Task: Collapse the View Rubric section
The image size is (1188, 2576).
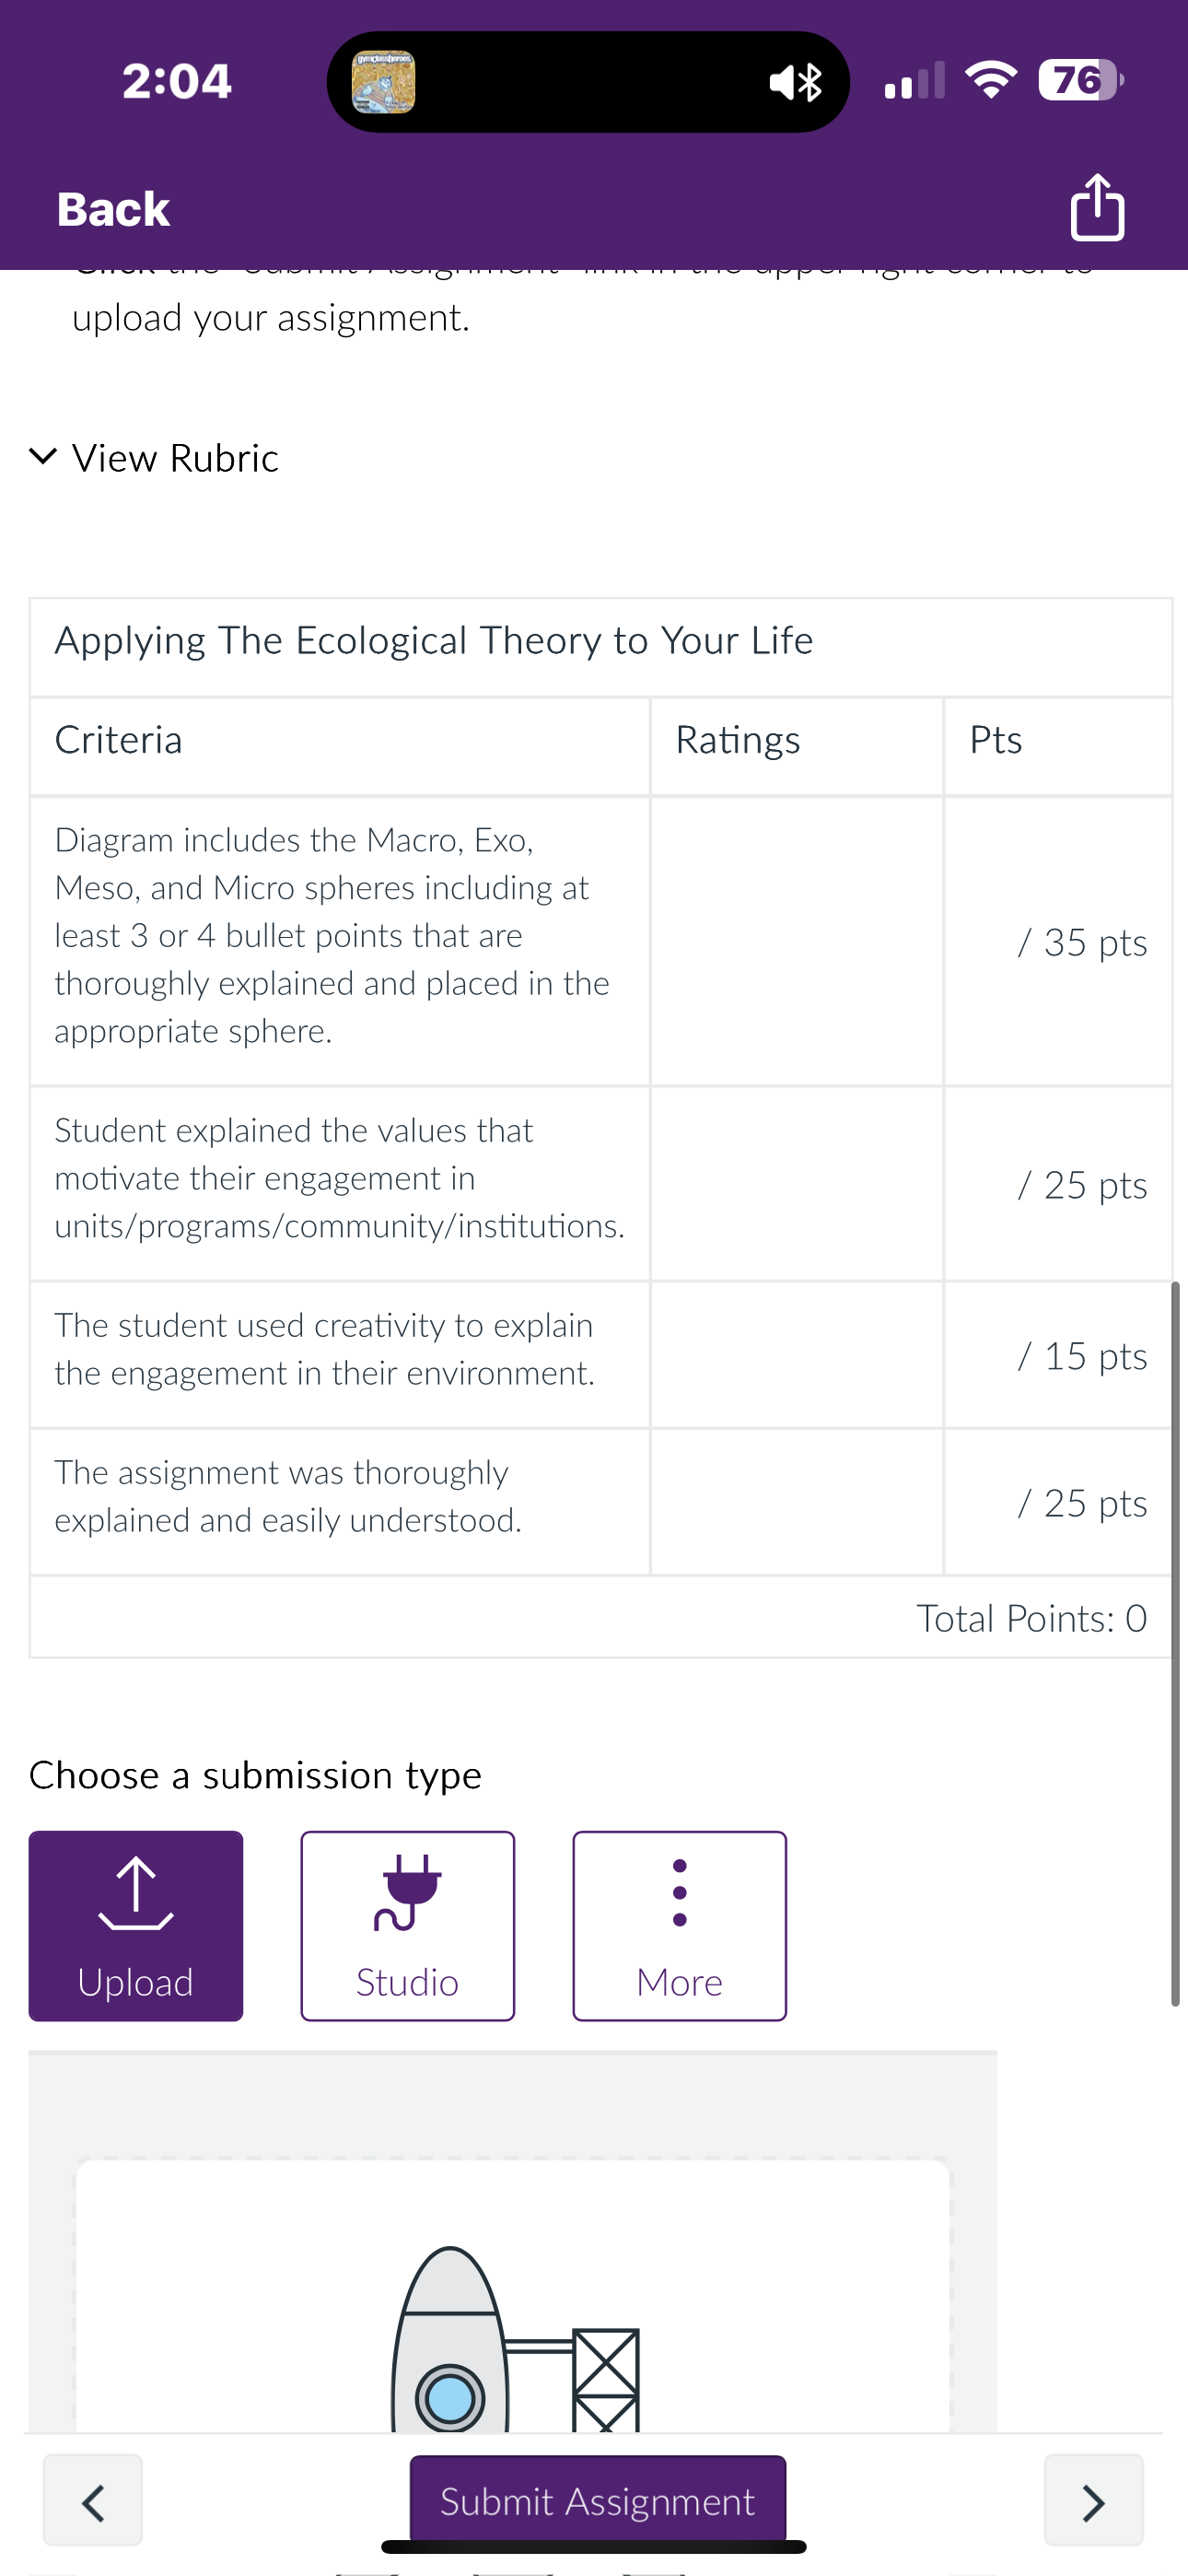Action: (x=154, y=458)
